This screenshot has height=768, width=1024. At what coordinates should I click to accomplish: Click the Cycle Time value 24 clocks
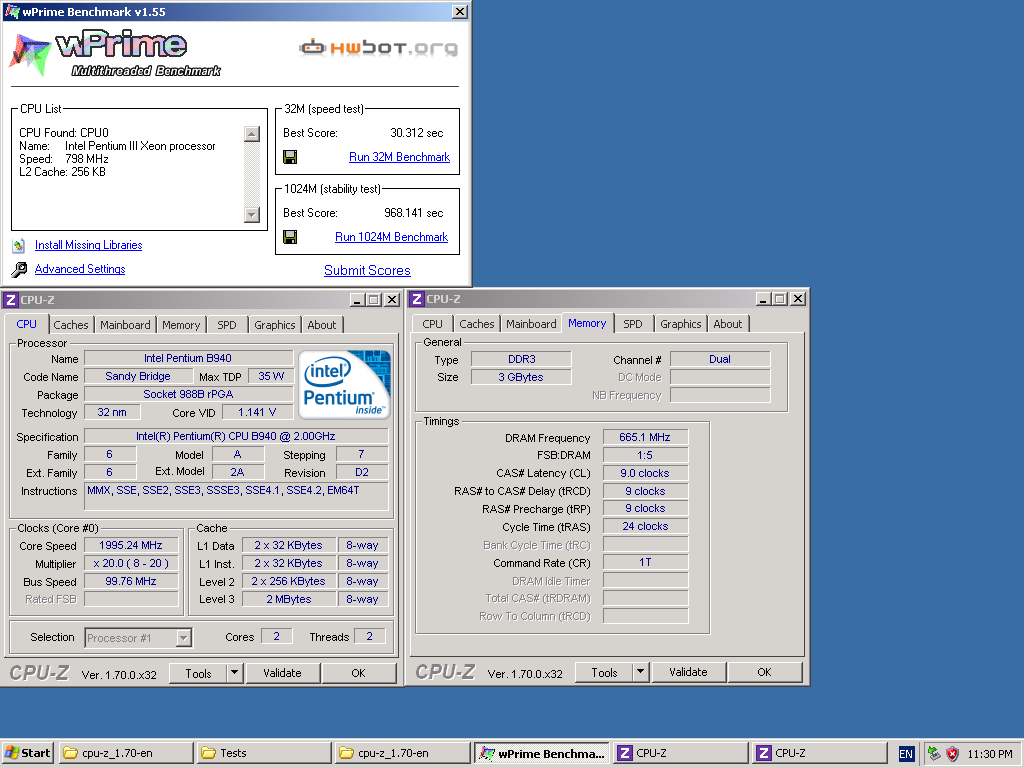[645, 526]
